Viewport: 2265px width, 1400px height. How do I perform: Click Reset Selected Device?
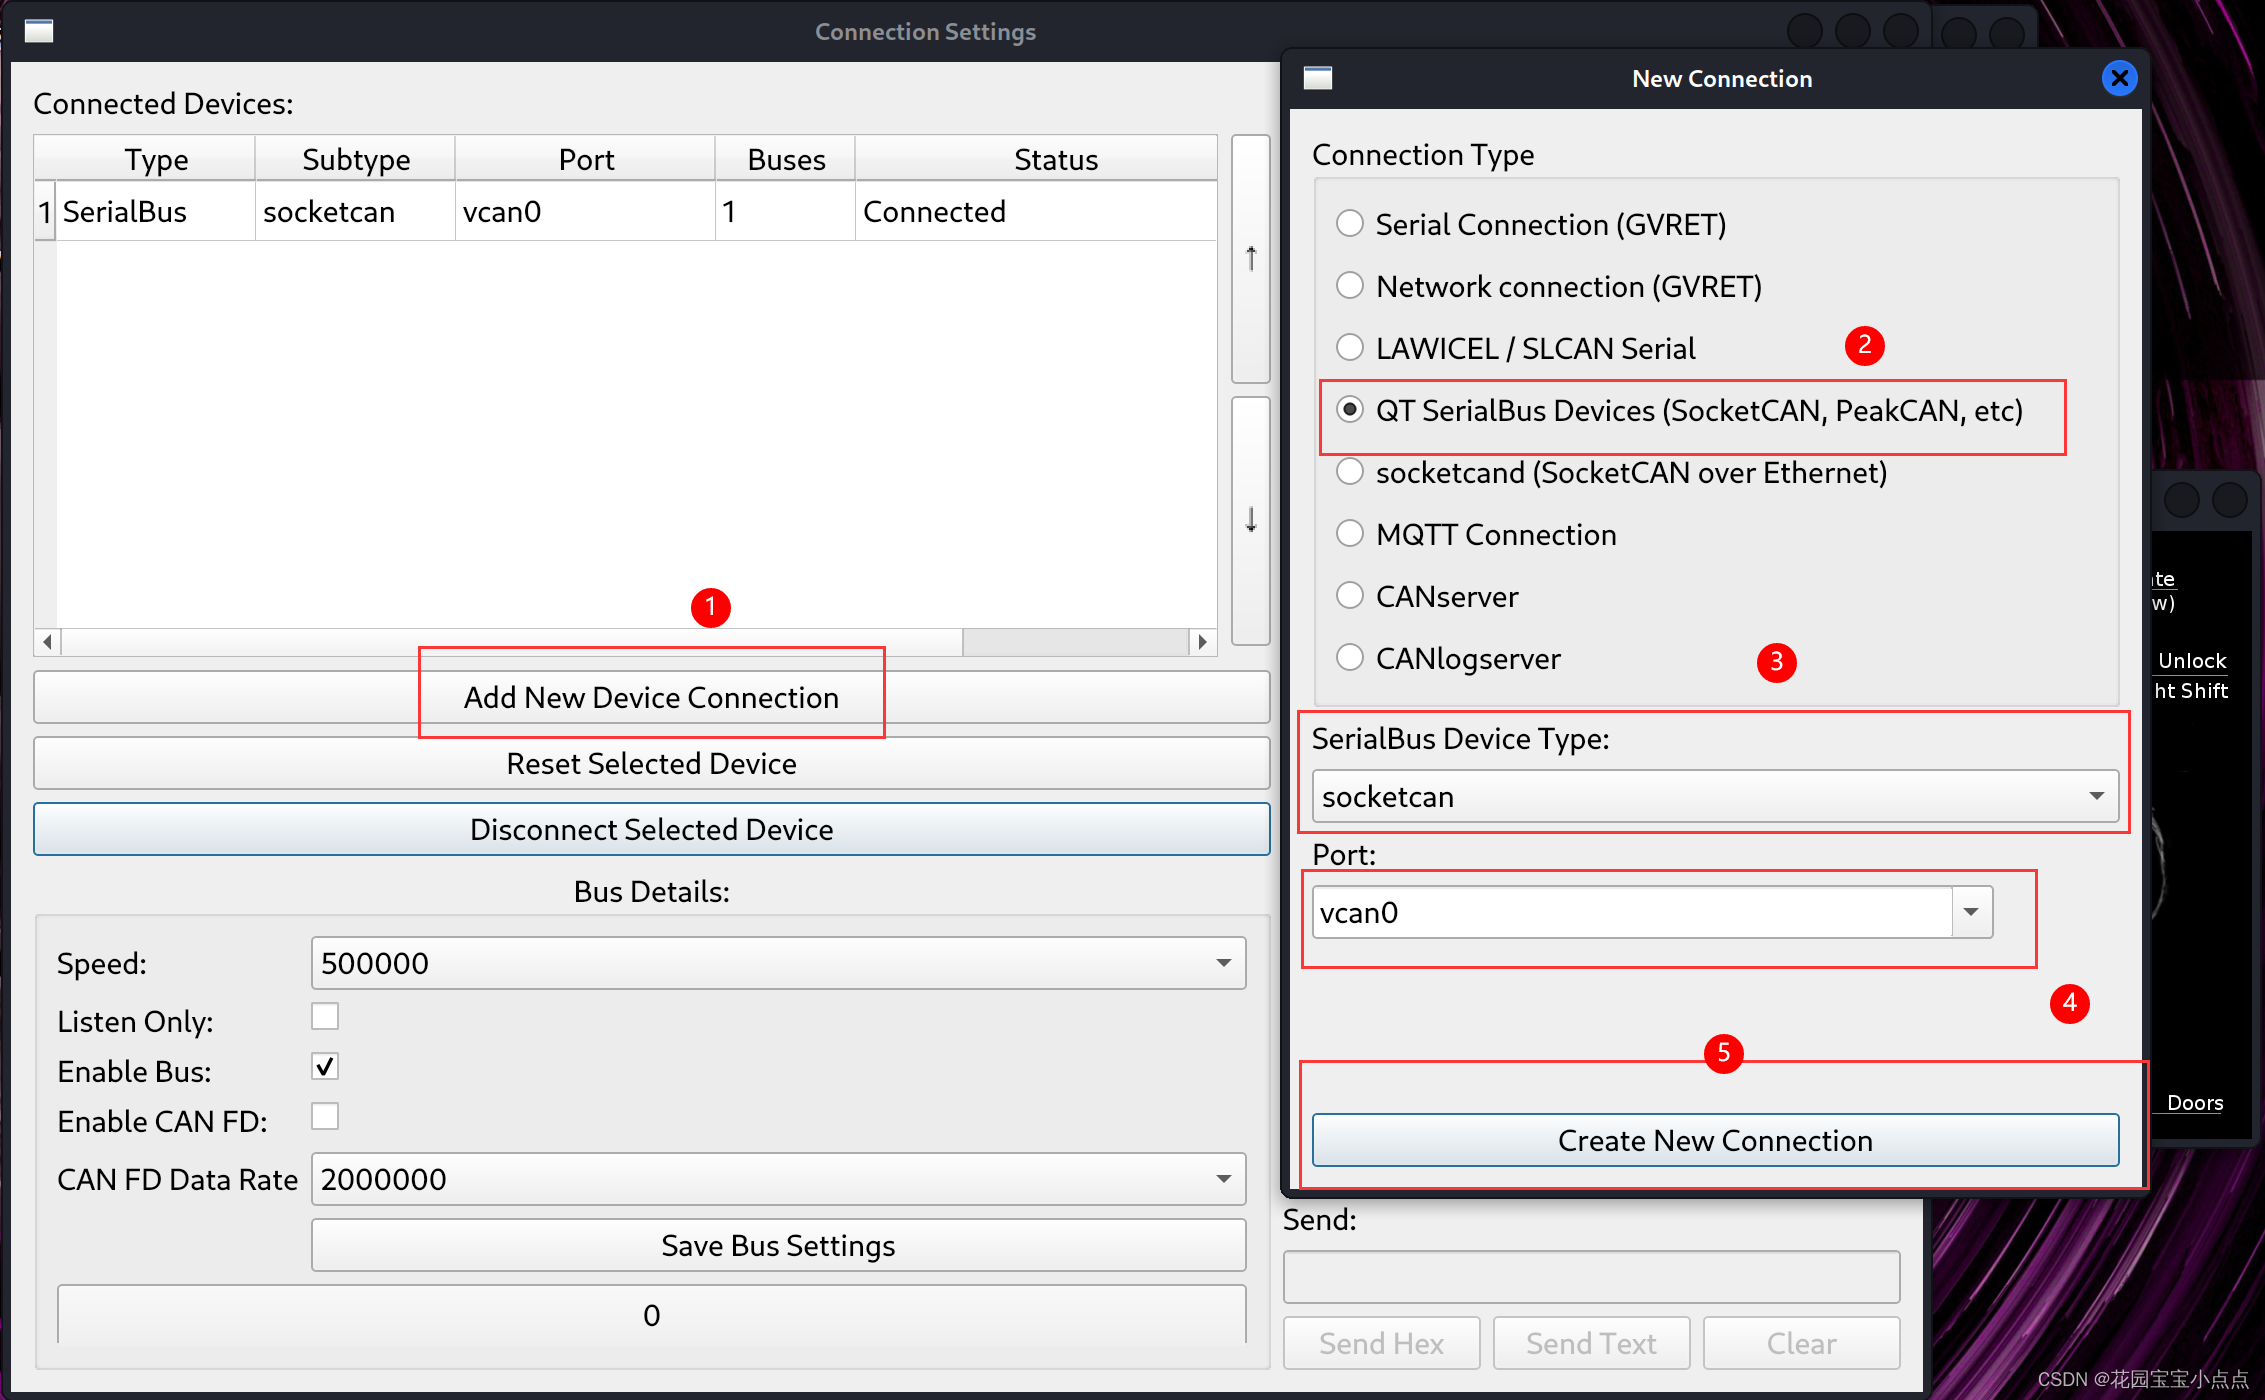(651, 763)
